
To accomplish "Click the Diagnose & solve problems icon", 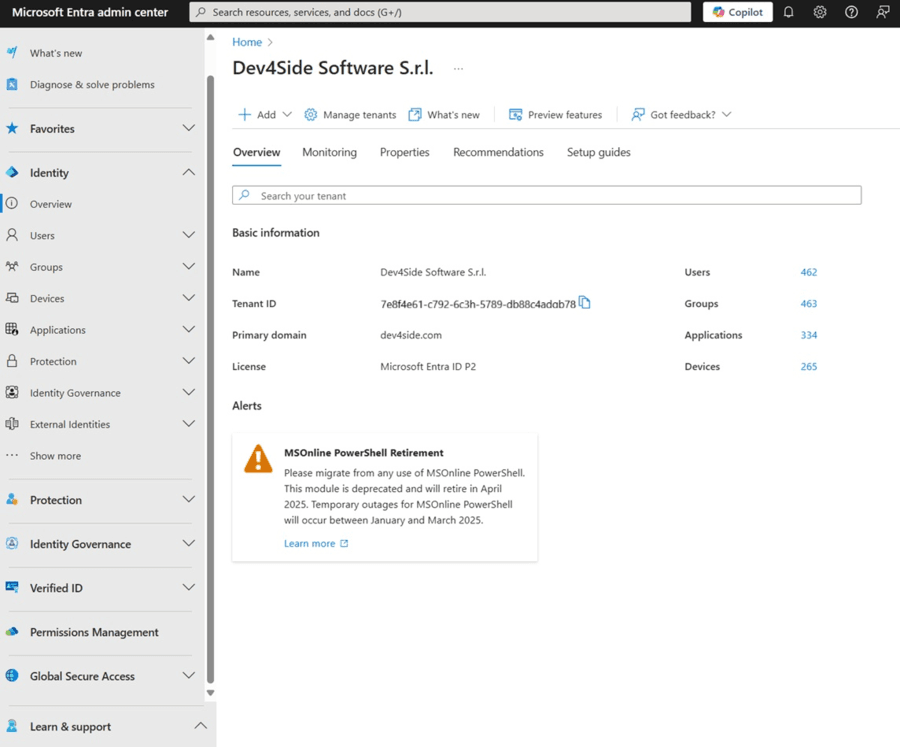I will pyautogui.click(x=12, y=84).
